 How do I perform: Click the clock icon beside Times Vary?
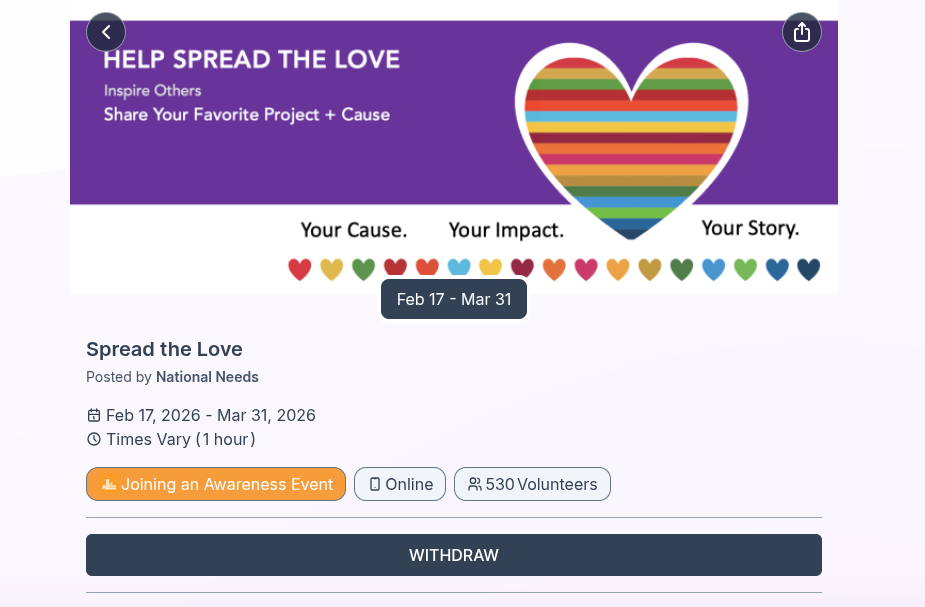click(94, 439)
